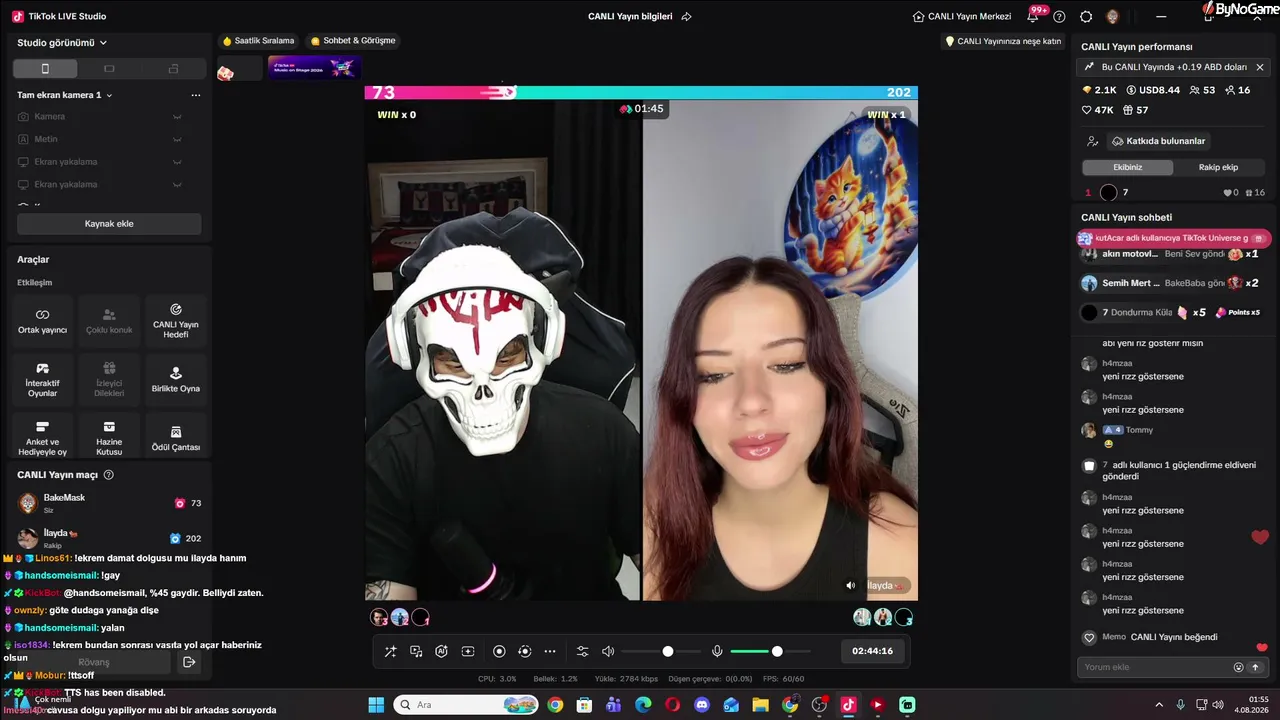Open the emoji picker in chat input

point(1239,667)
